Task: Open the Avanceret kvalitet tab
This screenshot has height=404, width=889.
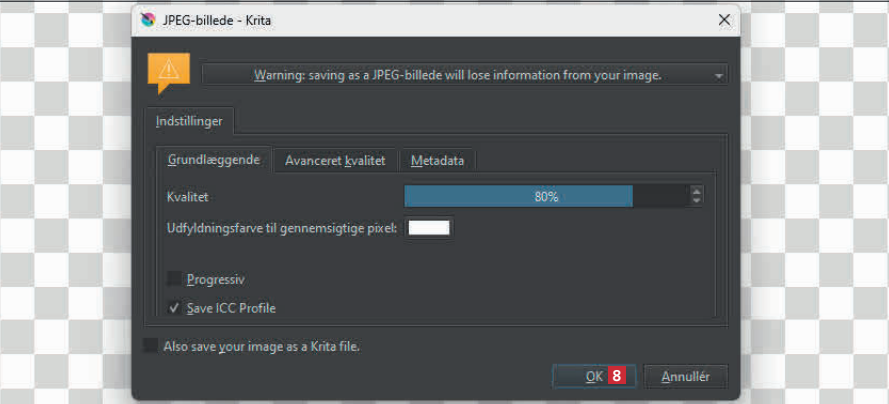Action: pyautogui.click(x=335, y=160)
